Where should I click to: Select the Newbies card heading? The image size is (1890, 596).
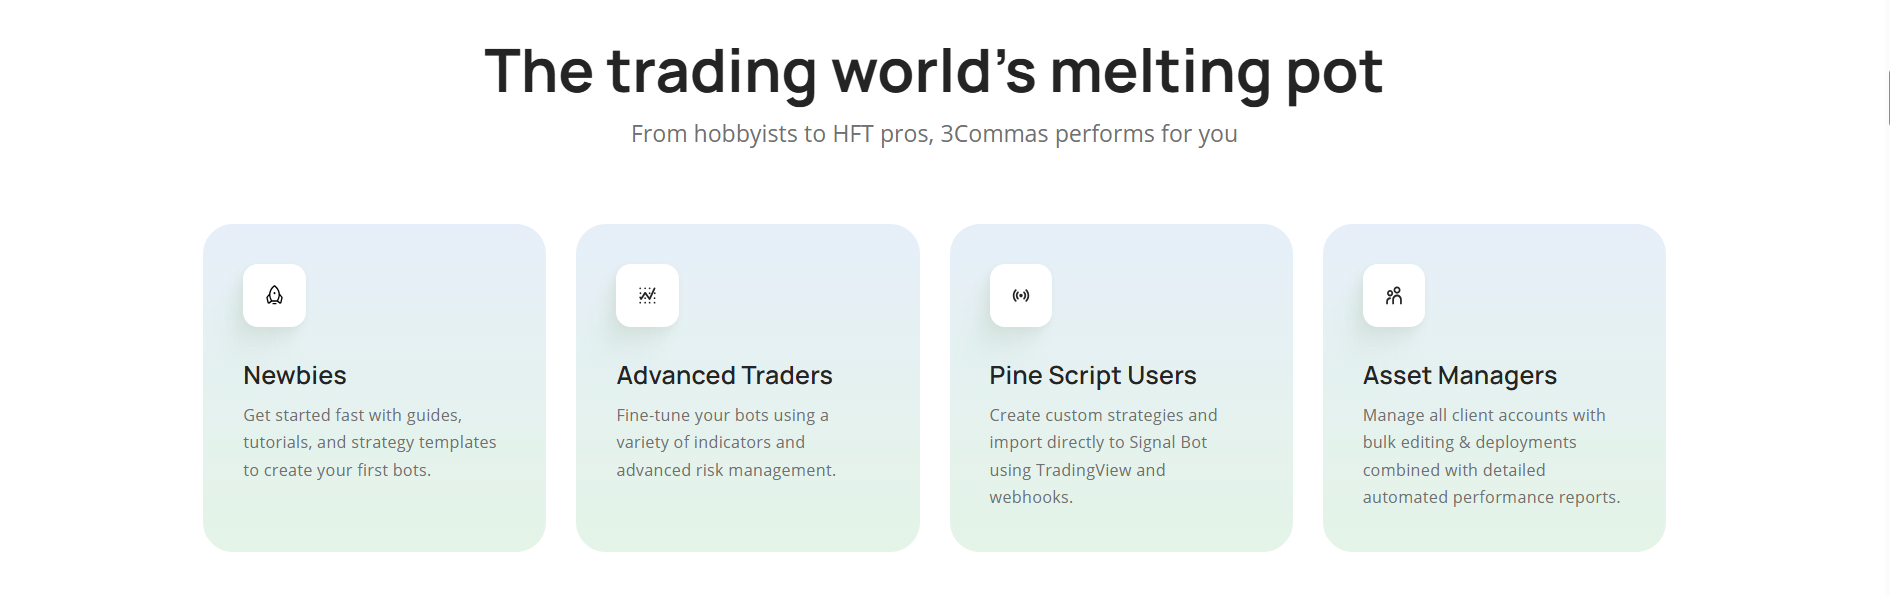[295, 375]
